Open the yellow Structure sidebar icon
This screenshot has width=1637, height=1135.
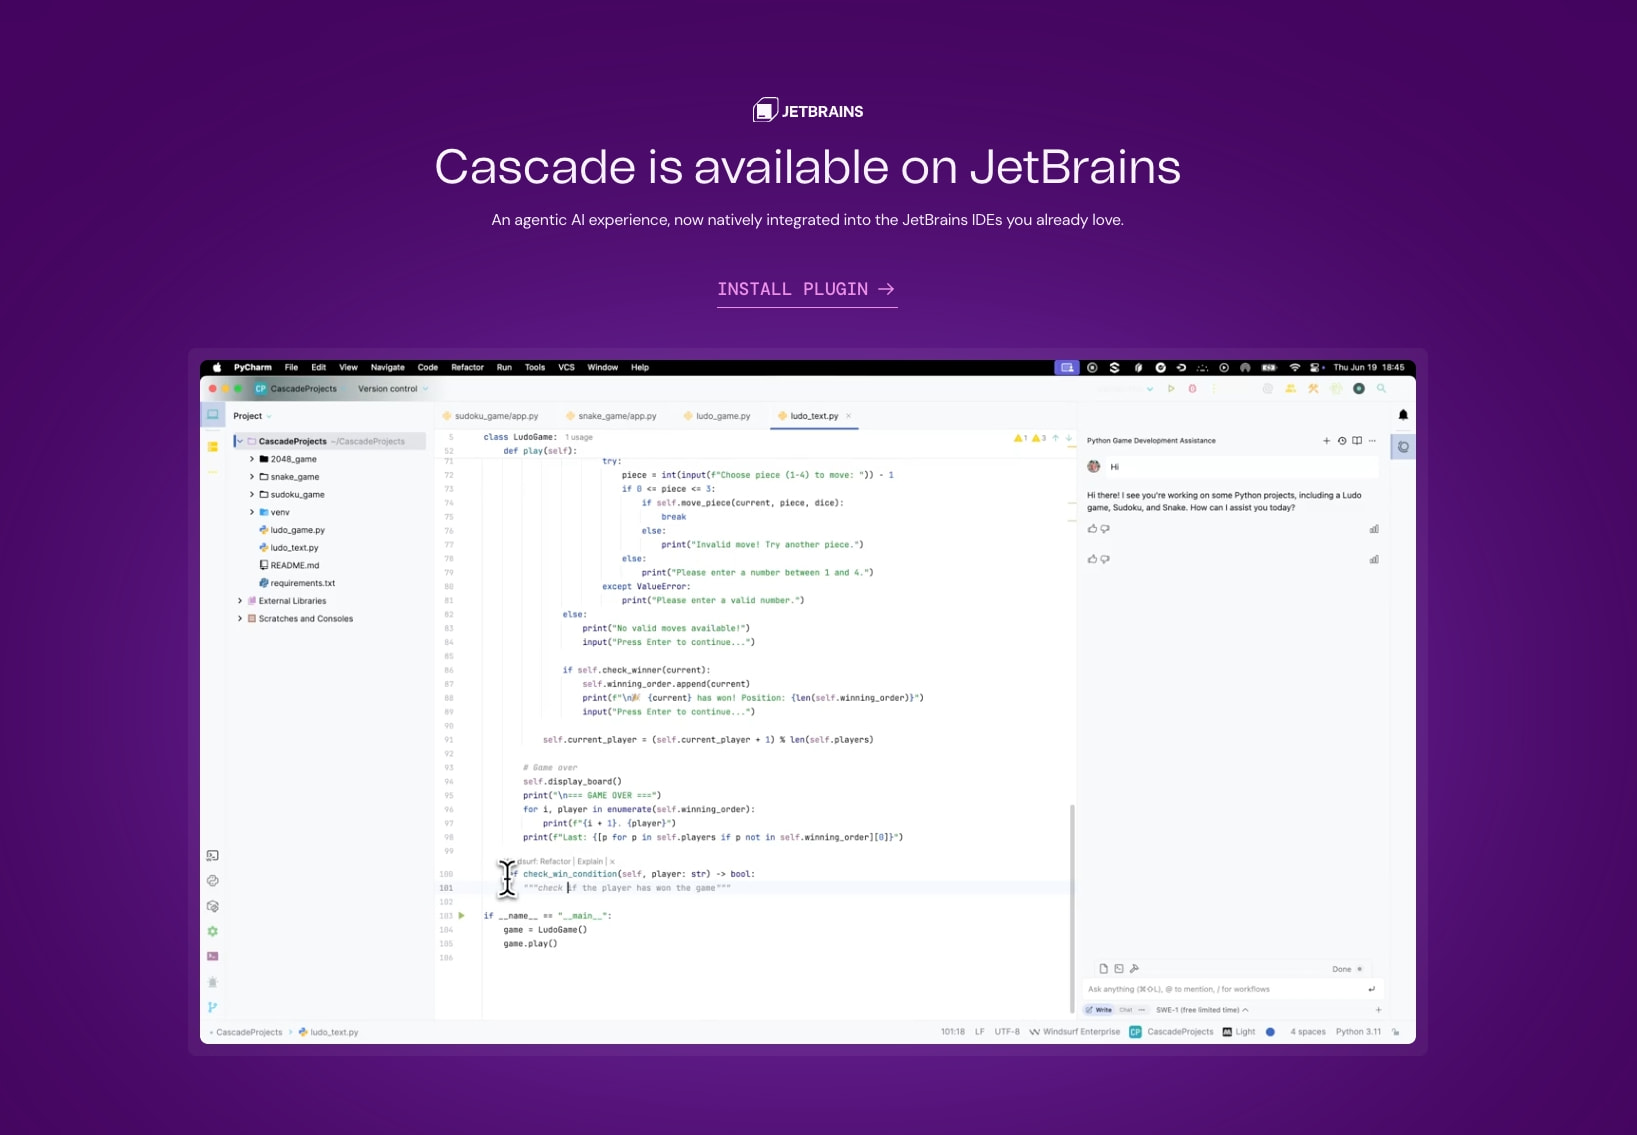[213, 447]
